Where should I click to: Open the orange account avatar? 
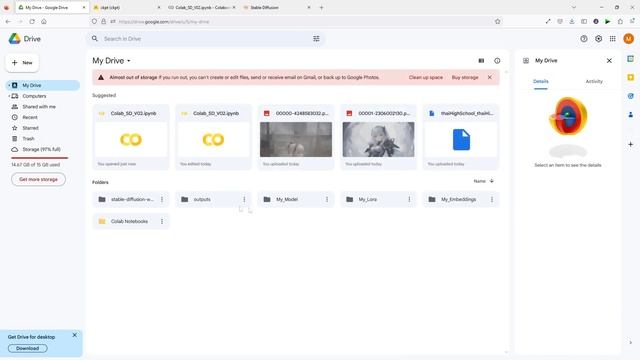[x=629, y=39]
